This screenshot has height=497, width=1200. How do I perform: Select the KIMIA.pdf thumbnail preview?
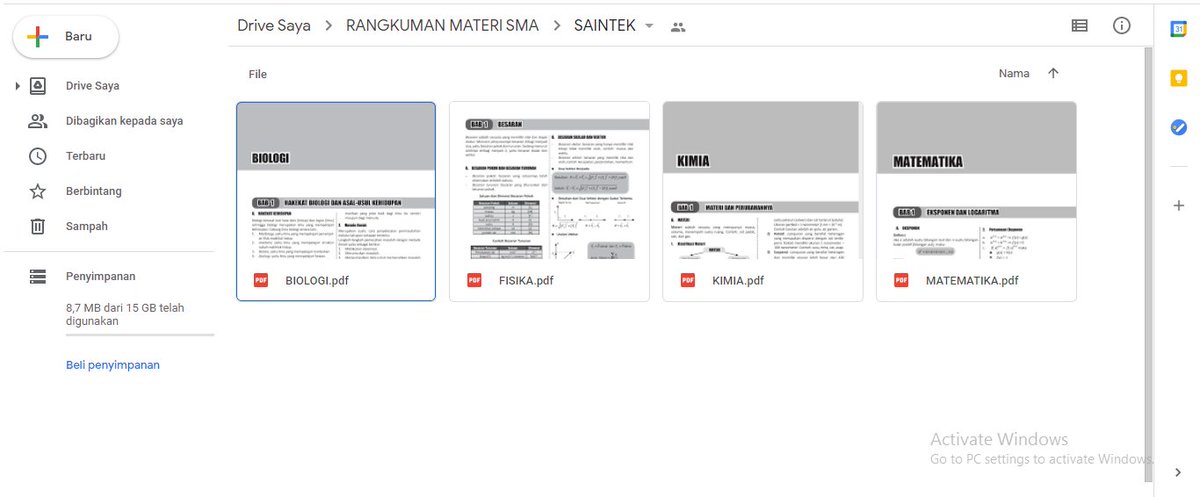(x=762, y=181)
